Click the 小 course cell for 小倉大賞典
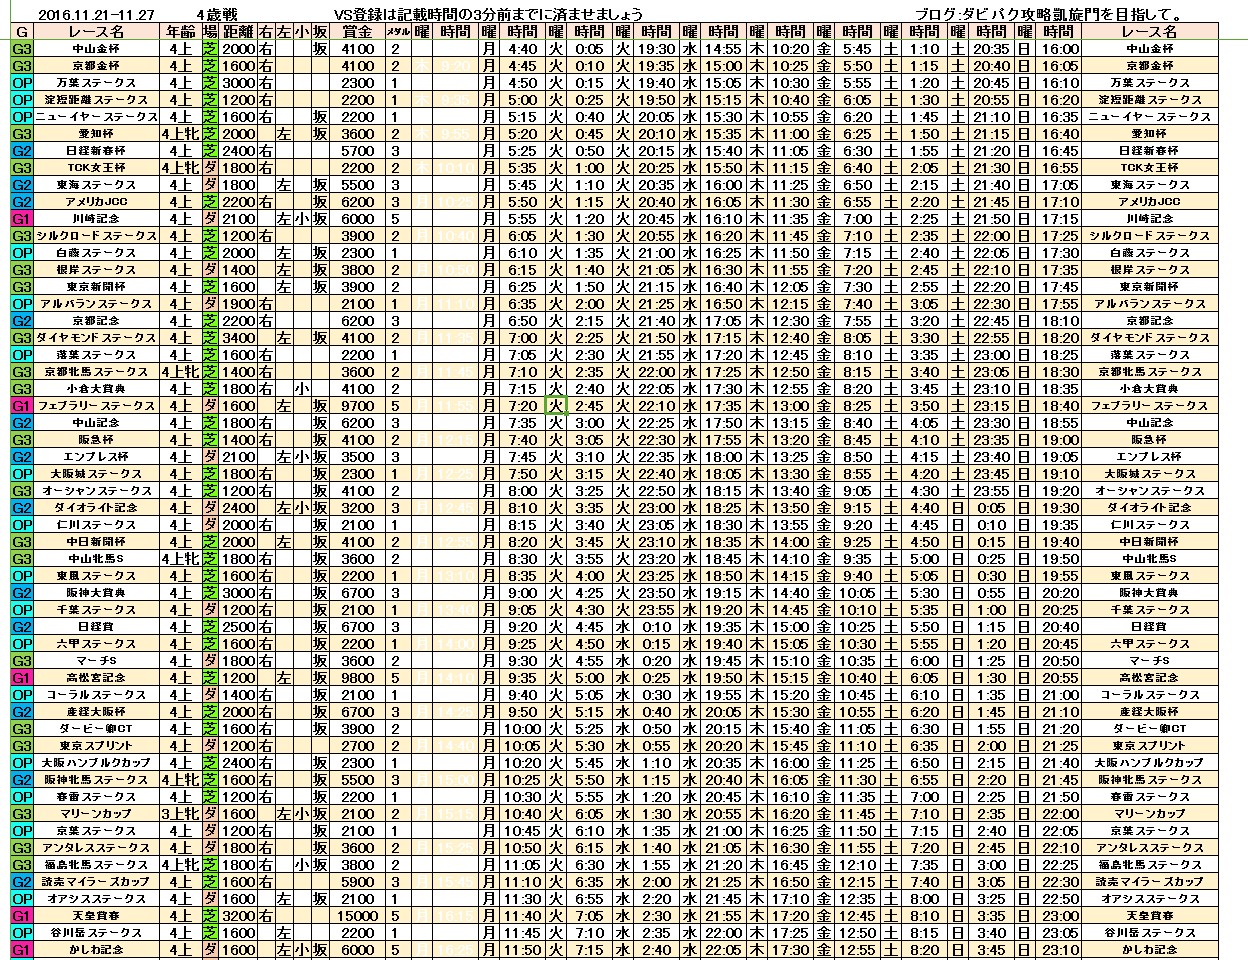The width and height of the screenshot is (1248, 960). [301, 389]
